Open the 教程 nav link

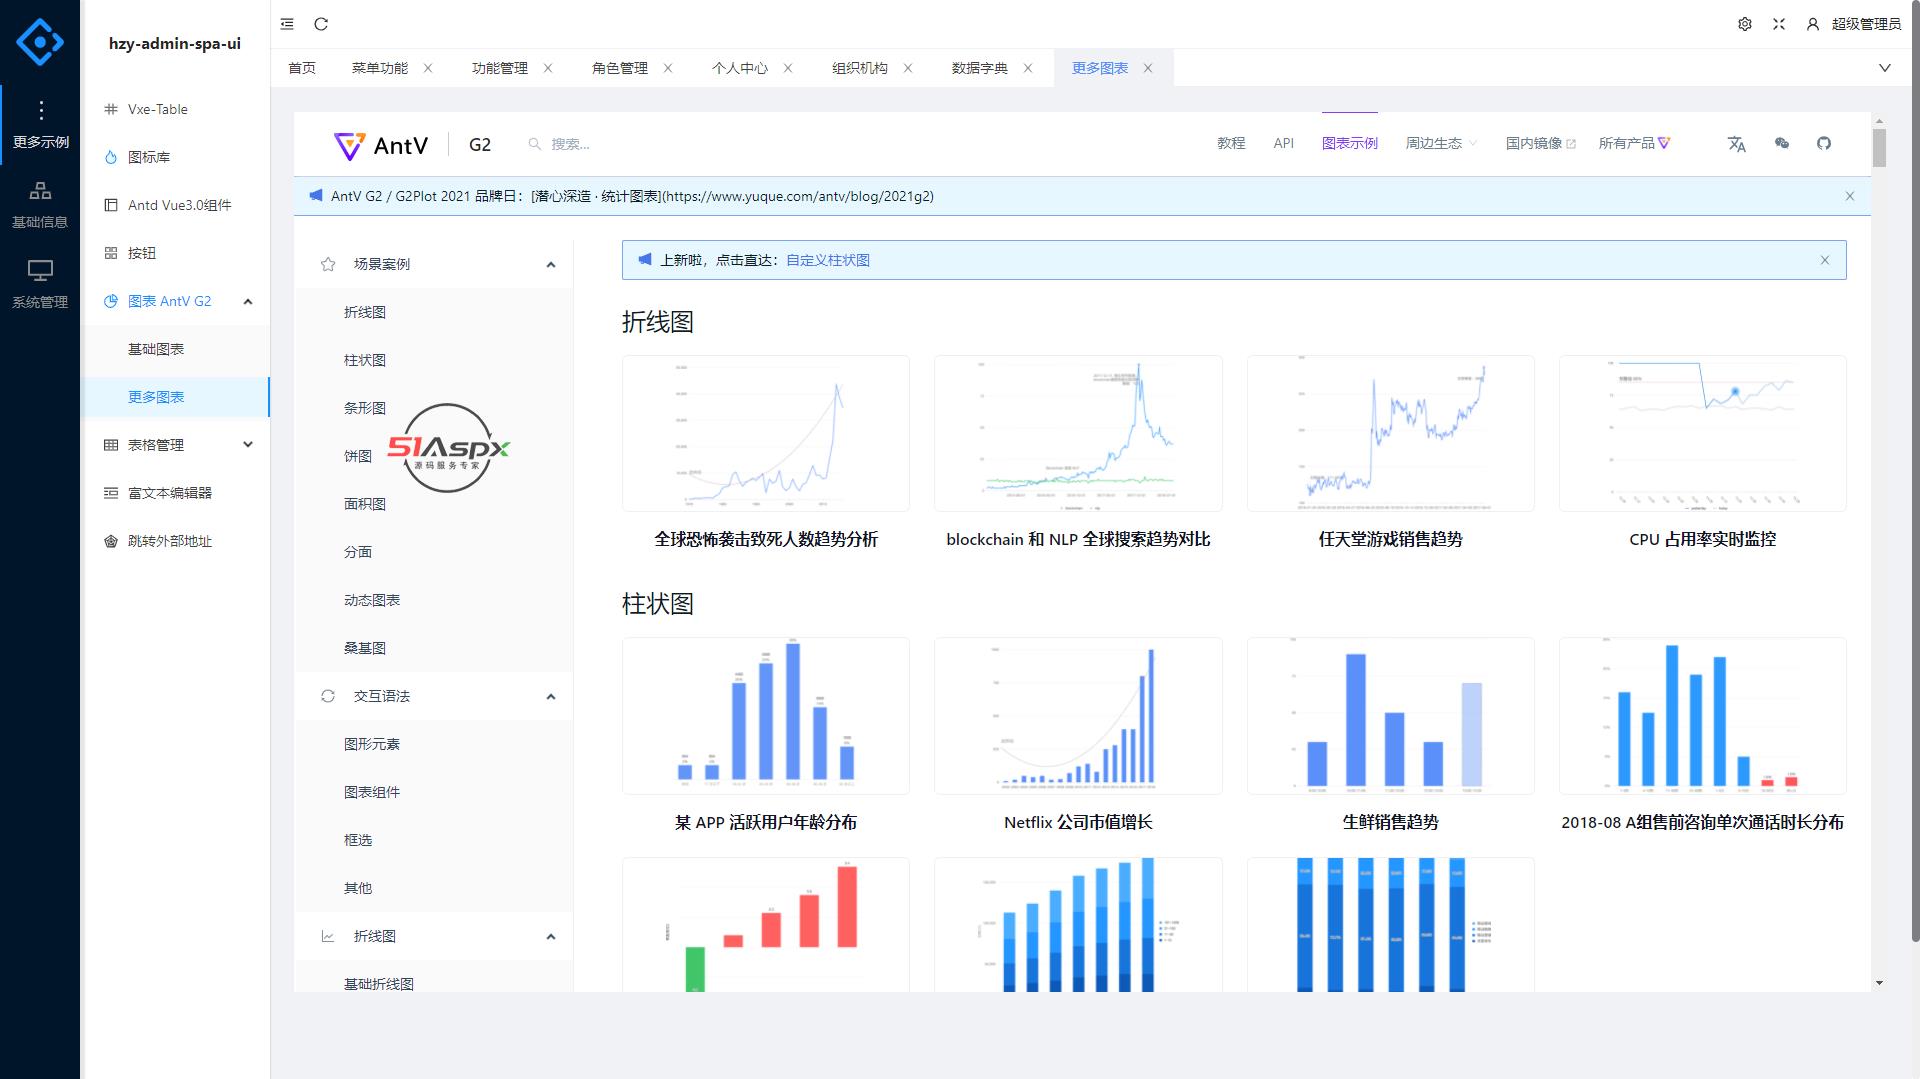[1231, 143]
